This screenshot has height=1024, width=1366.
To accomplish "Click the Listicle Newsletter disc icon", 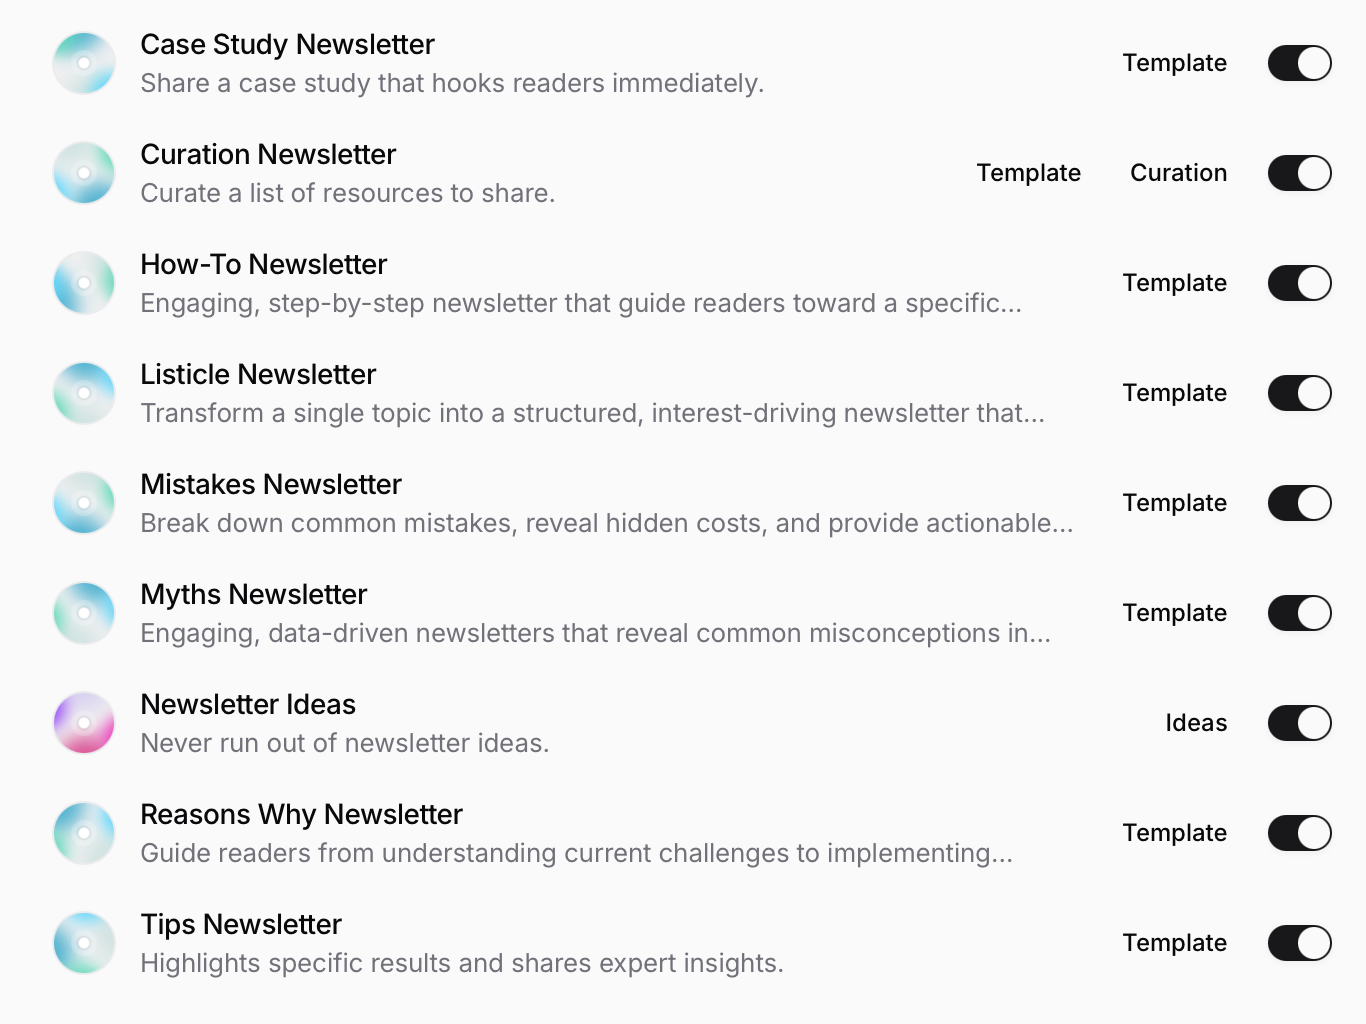I will click(x=84, y=393).
